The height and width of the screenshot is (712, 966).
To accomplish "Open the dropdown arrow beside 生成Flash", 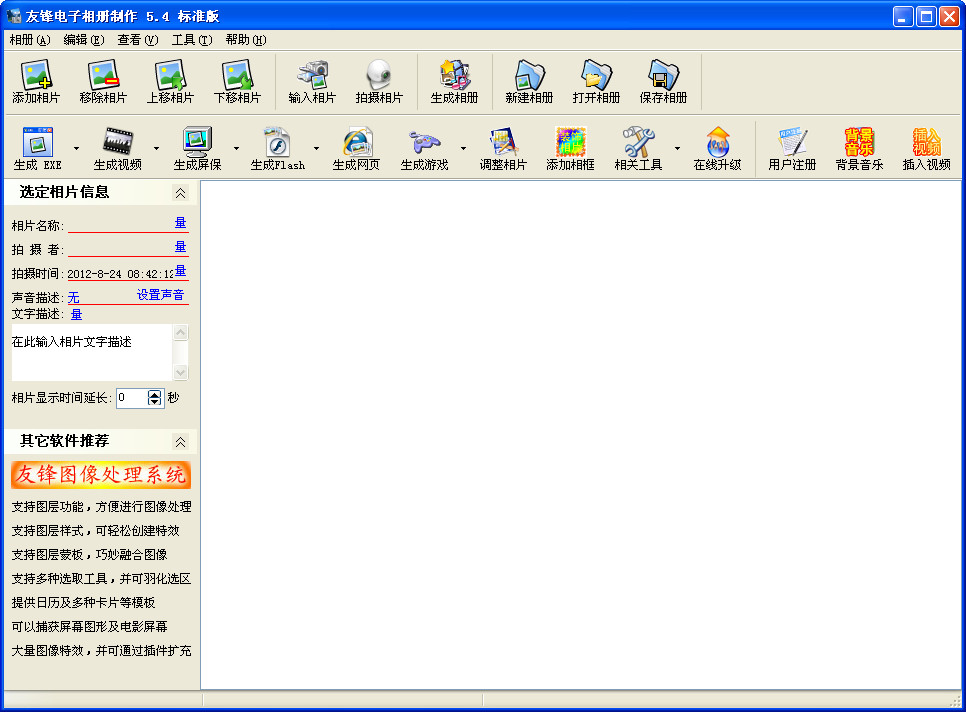I will (x=317, y=148).
